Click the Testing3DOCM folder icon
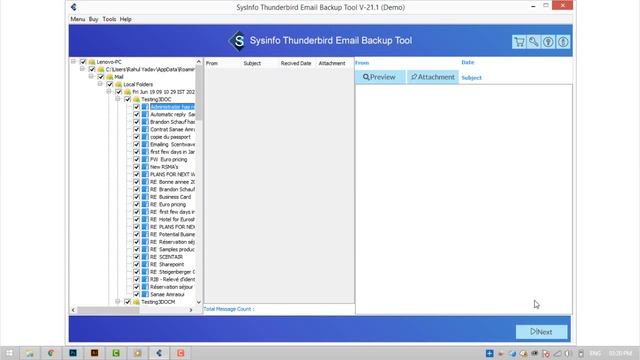This screenshot has width=640, height=360. click(x=136, y=302)
